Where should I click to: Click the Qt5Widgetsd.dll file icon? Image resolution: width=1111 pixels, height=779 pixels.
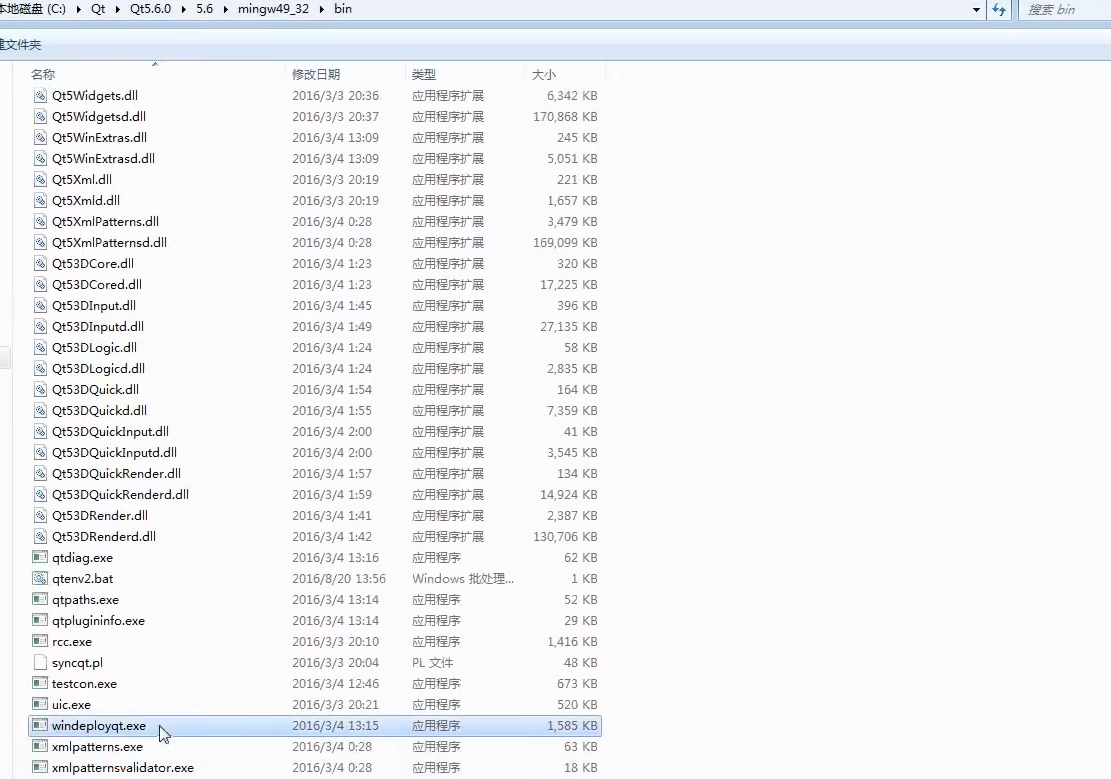[40, 116]
